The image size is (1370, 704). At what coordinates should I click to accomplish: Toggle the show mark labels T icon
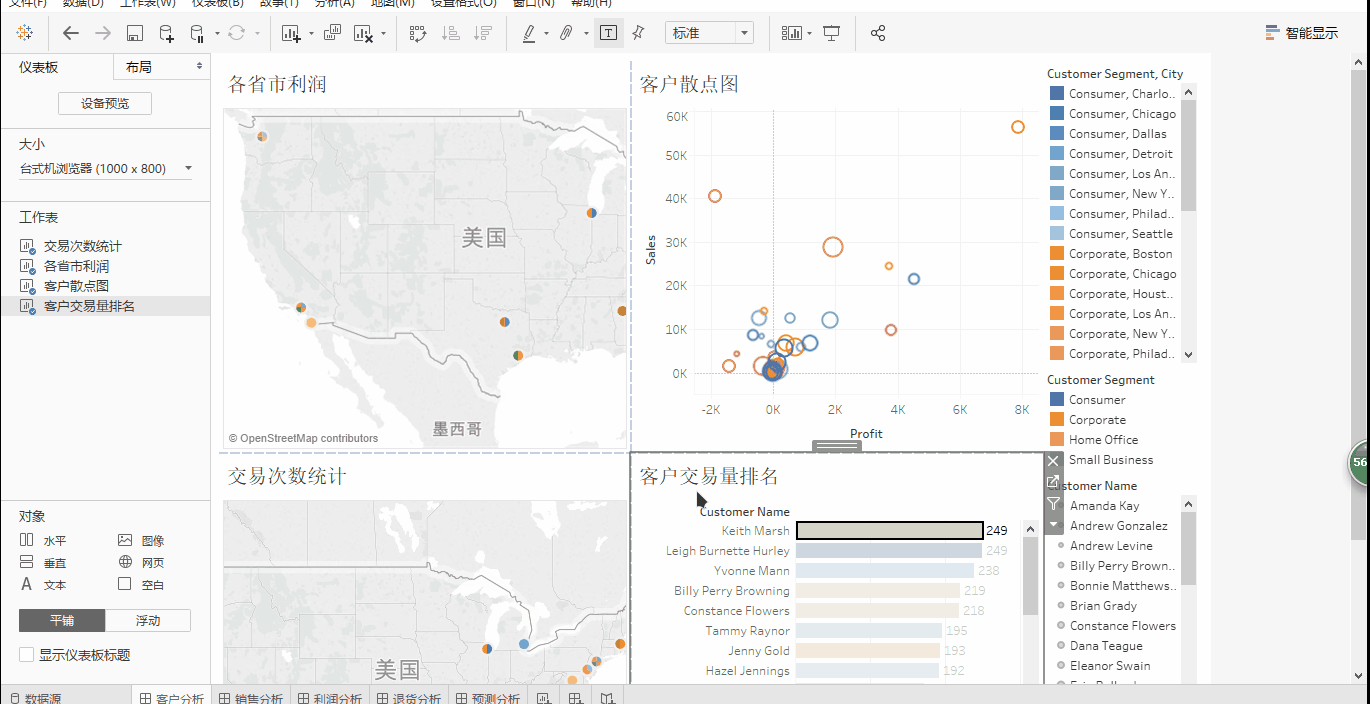608,33
